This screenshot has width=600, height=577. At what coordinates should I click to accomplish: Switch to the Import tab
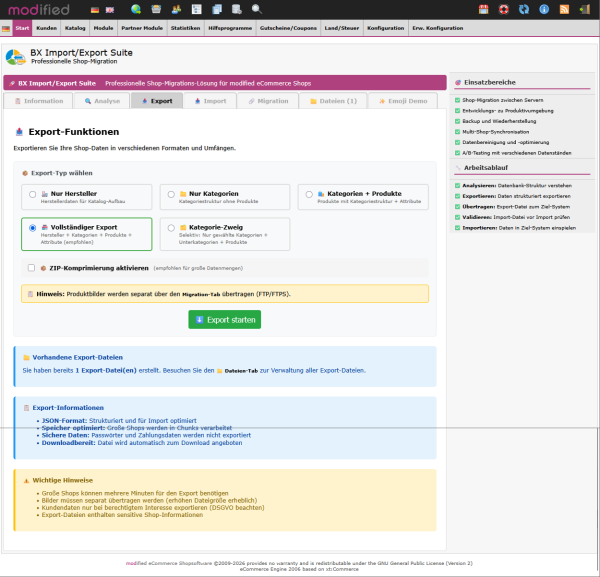210,101
